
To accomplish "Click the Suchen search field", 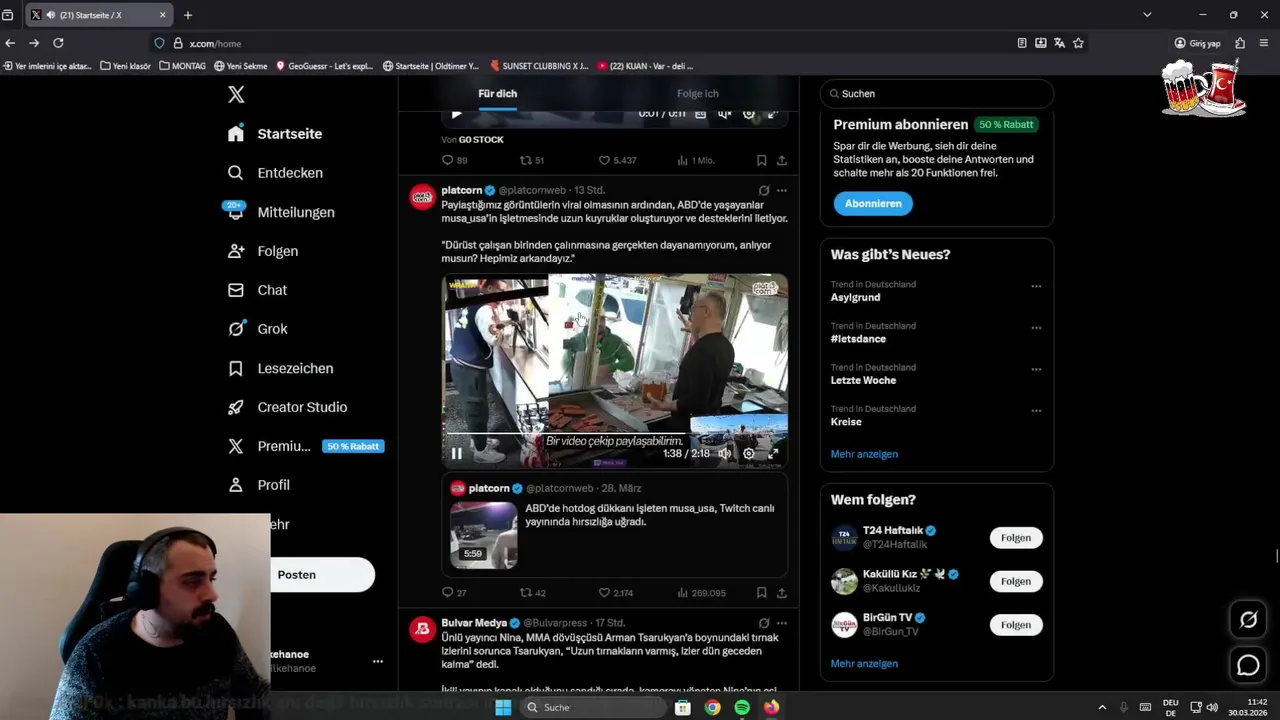I will 937,94.
